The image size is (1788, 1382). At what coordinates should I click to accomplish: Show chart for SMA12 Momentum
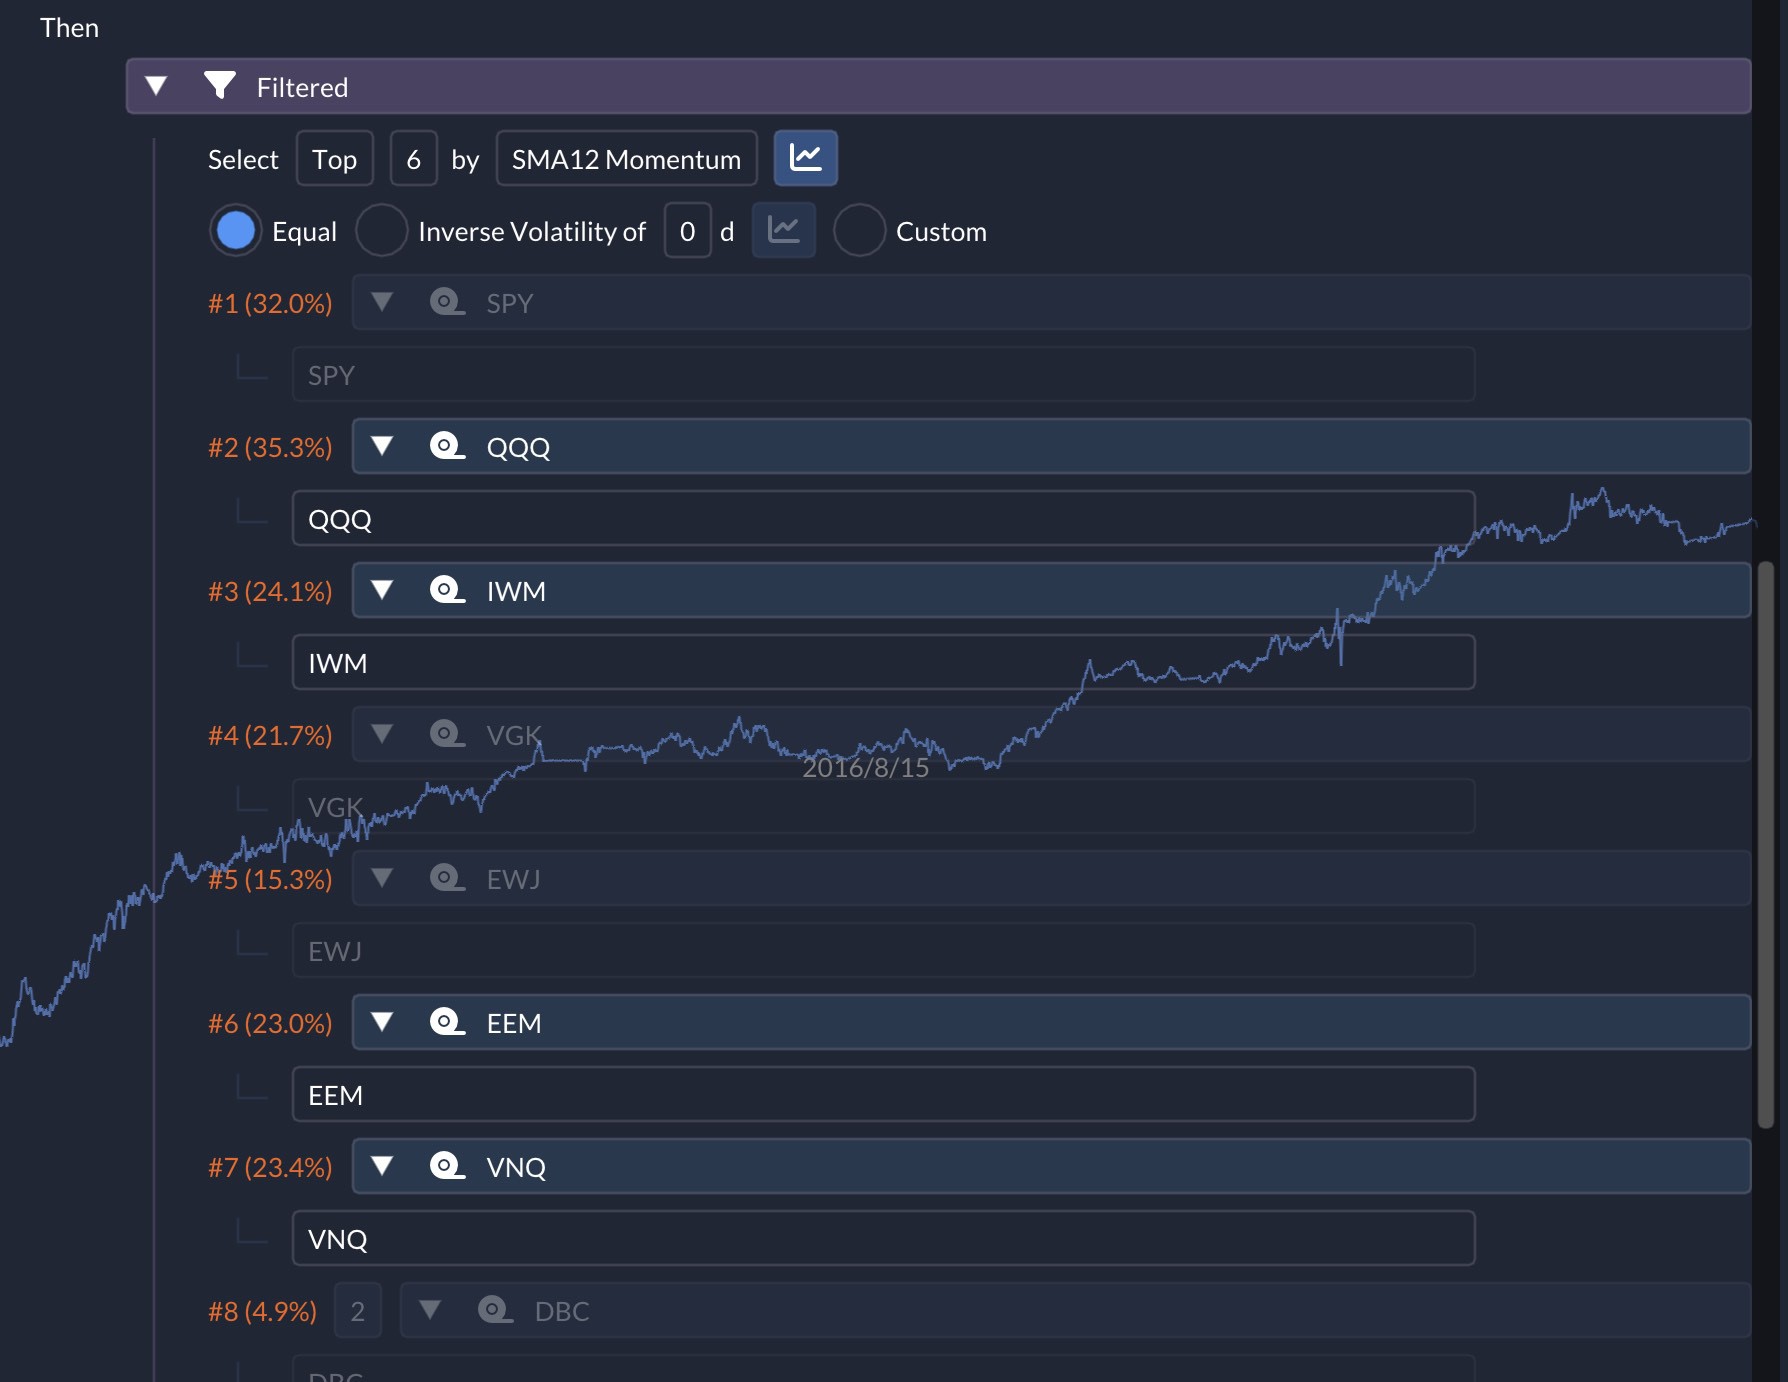coord(806,158)
